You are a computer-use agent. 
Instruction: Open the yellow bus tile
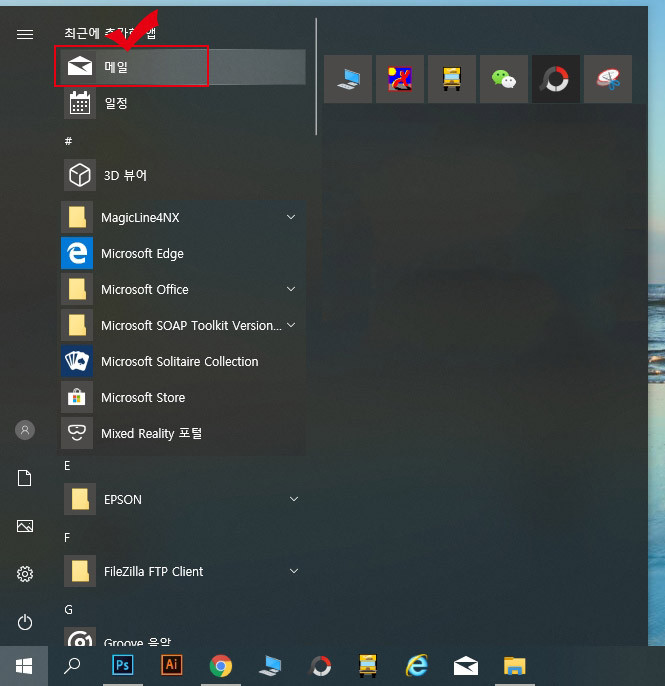point(452,79)
